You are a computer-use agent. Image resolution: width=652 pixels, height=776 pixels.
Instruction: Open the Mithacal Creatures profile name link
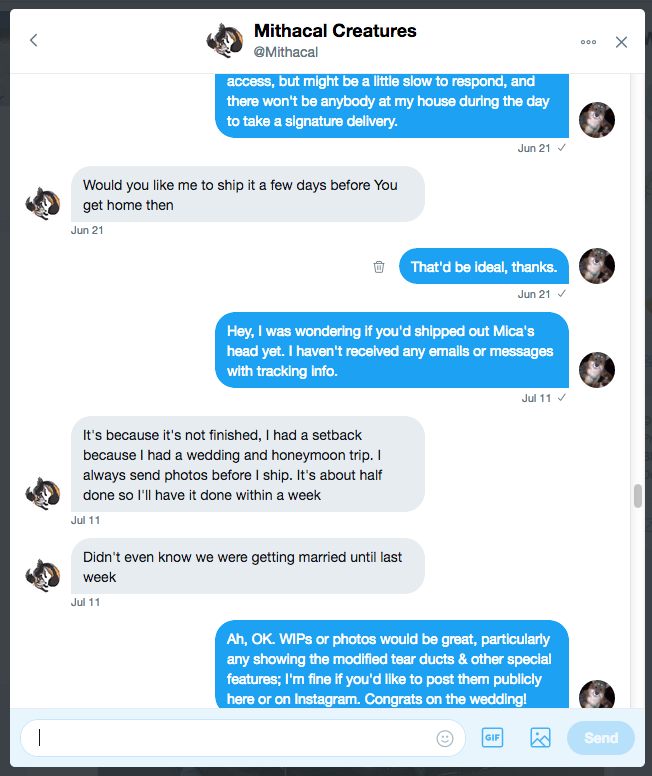(335, 31)
